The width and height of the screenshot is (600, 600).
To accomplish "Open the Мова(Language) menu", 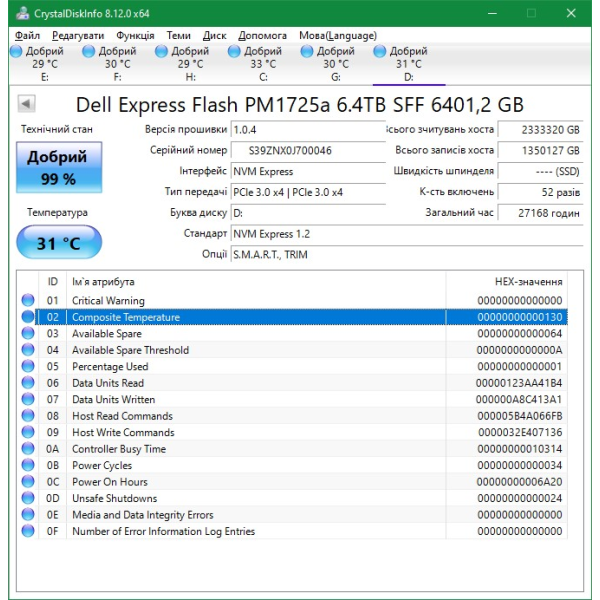I will pyautogui.click(x=338, y=36).
